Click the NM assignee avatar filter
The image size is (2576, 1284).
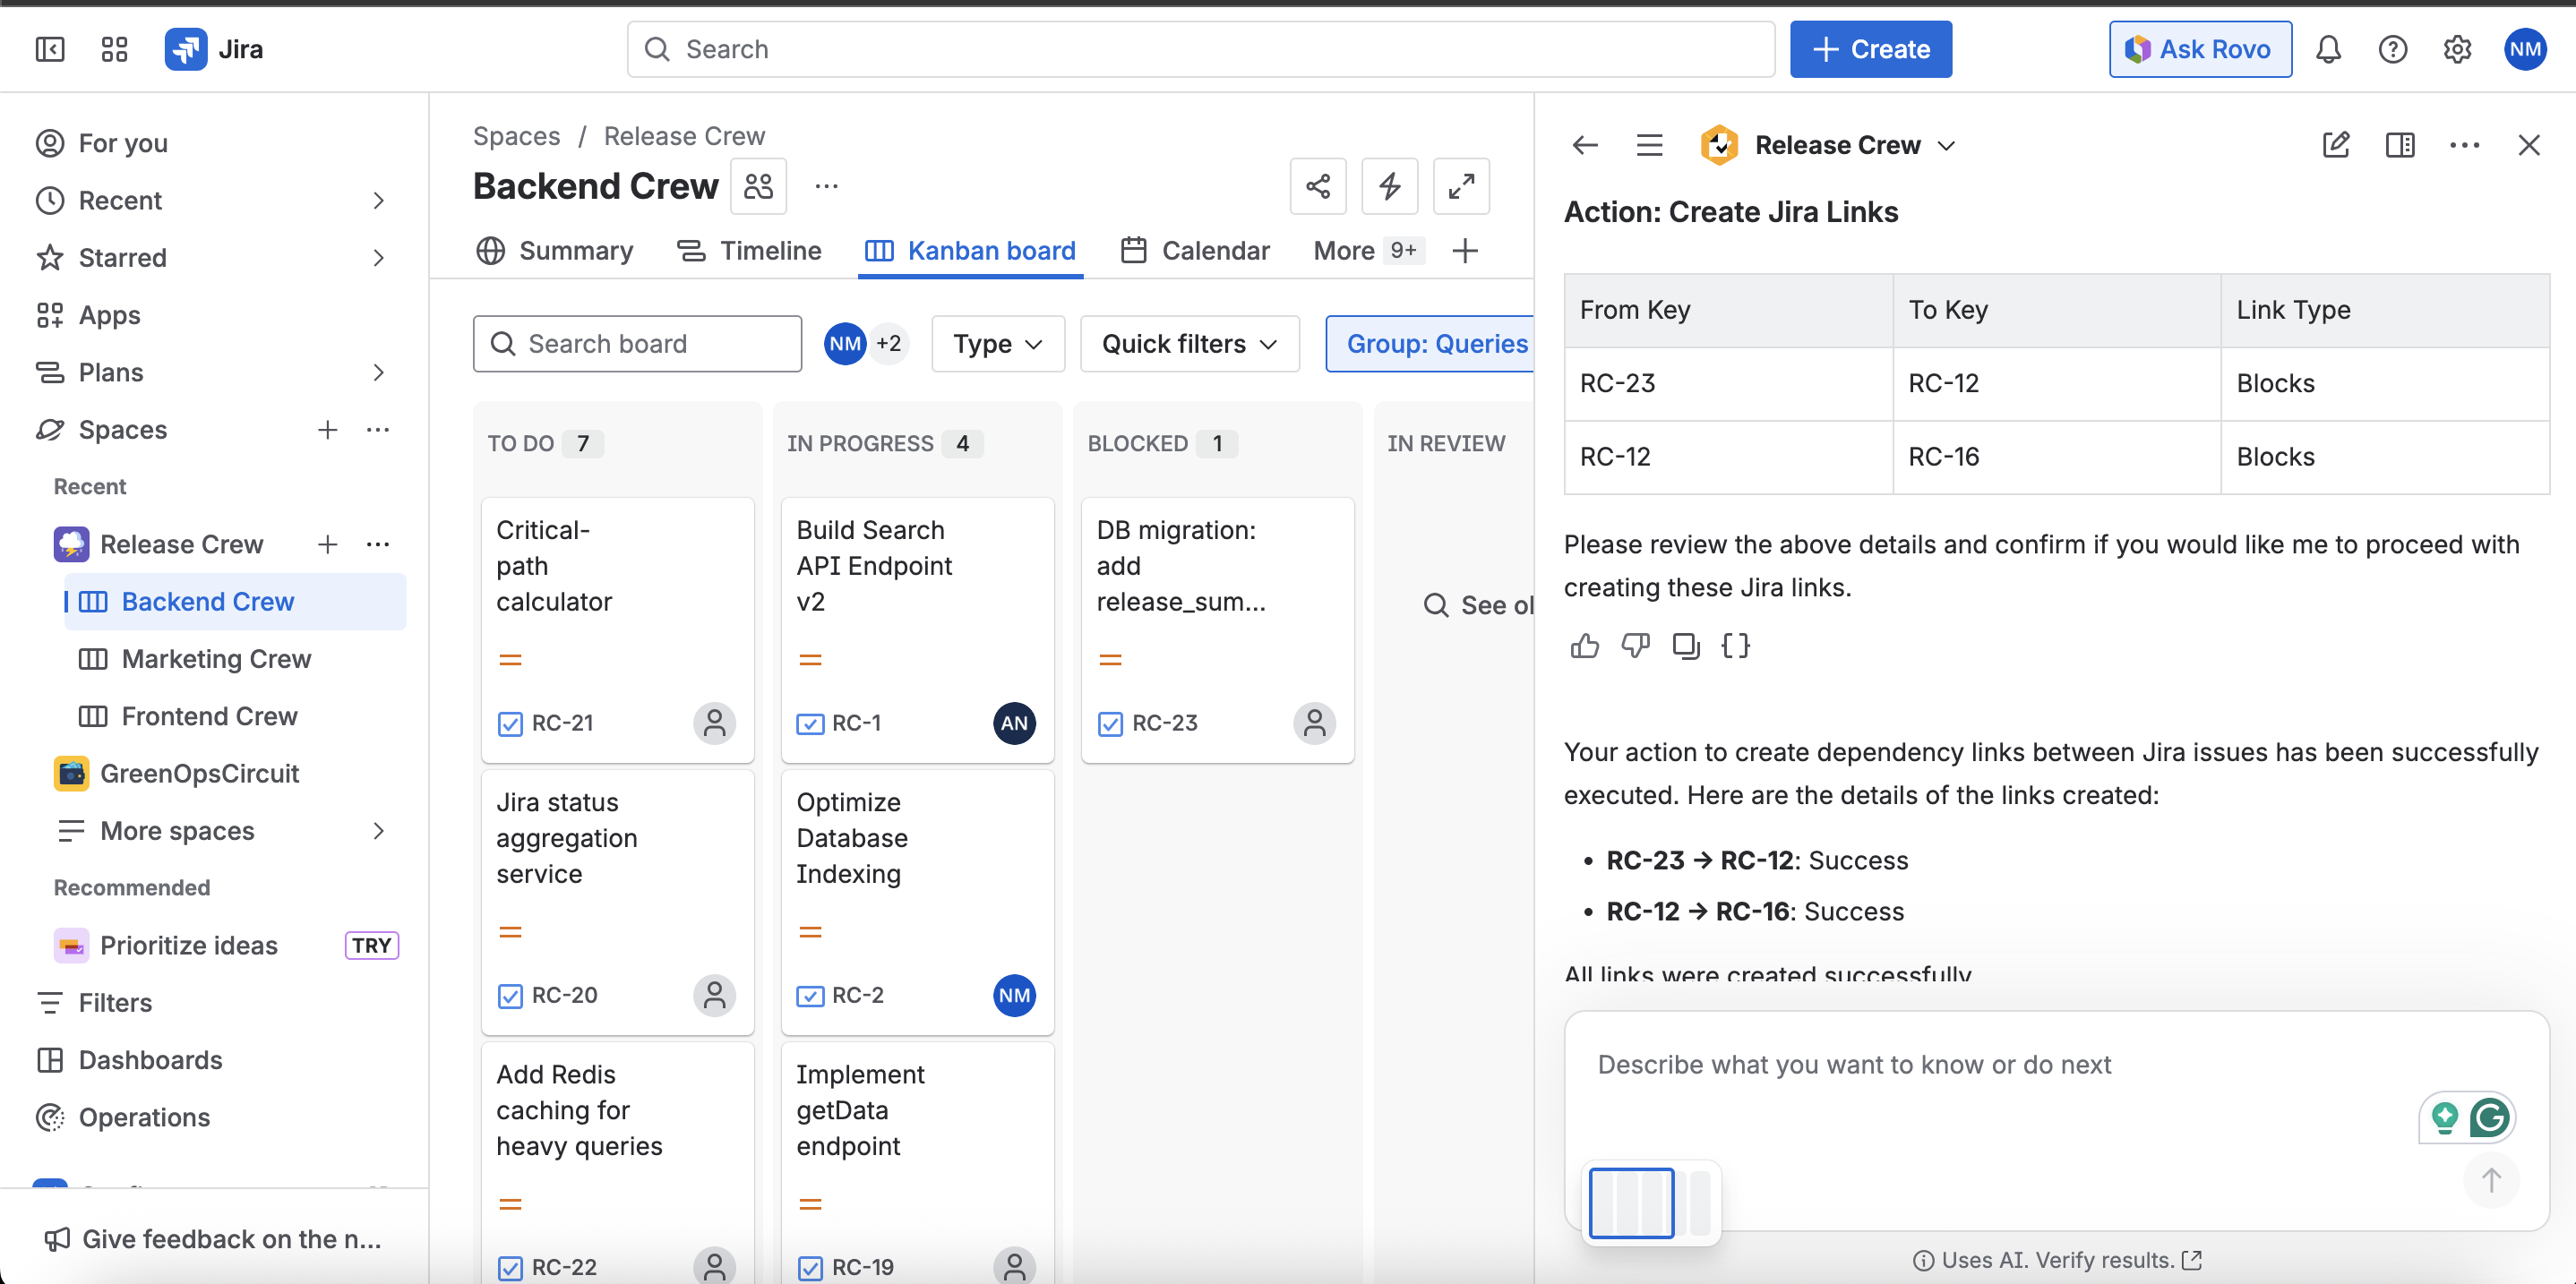pyautogui.click(x=844, y=344)
